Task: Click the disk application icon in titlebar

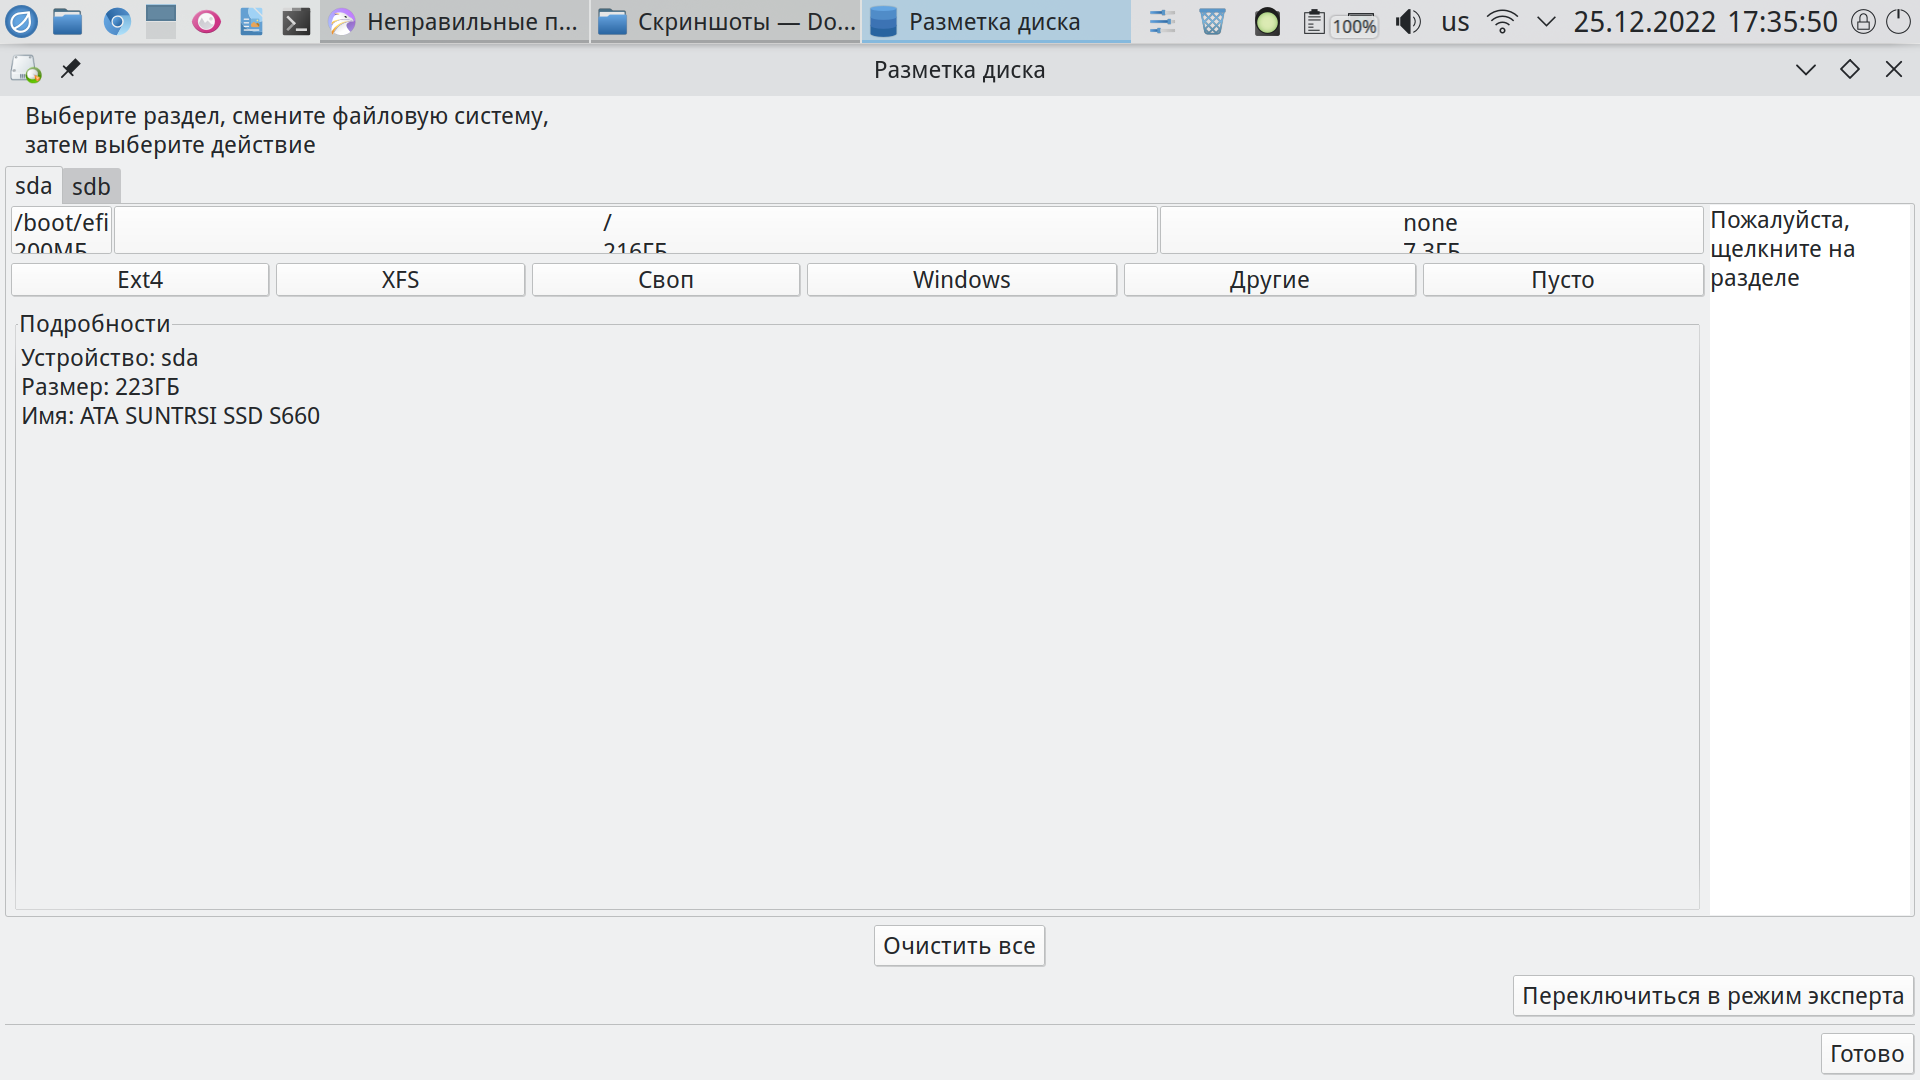Action: pos(26,69)
